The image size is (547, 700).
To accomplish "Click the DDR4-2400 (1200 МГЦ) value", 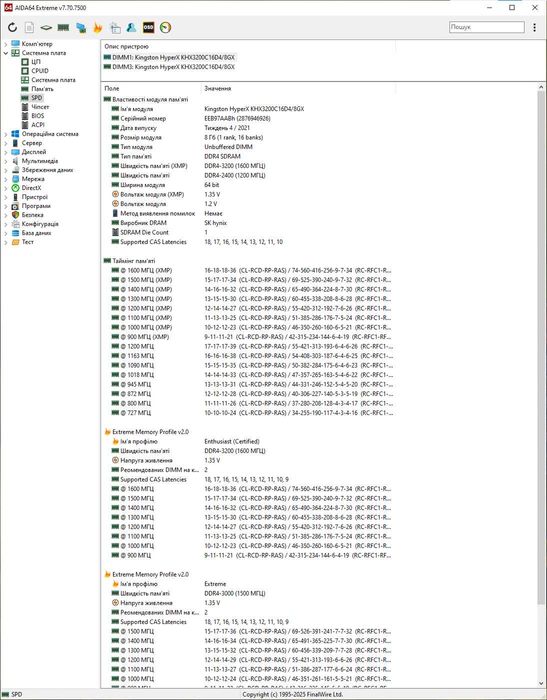I will click(235, 175).
